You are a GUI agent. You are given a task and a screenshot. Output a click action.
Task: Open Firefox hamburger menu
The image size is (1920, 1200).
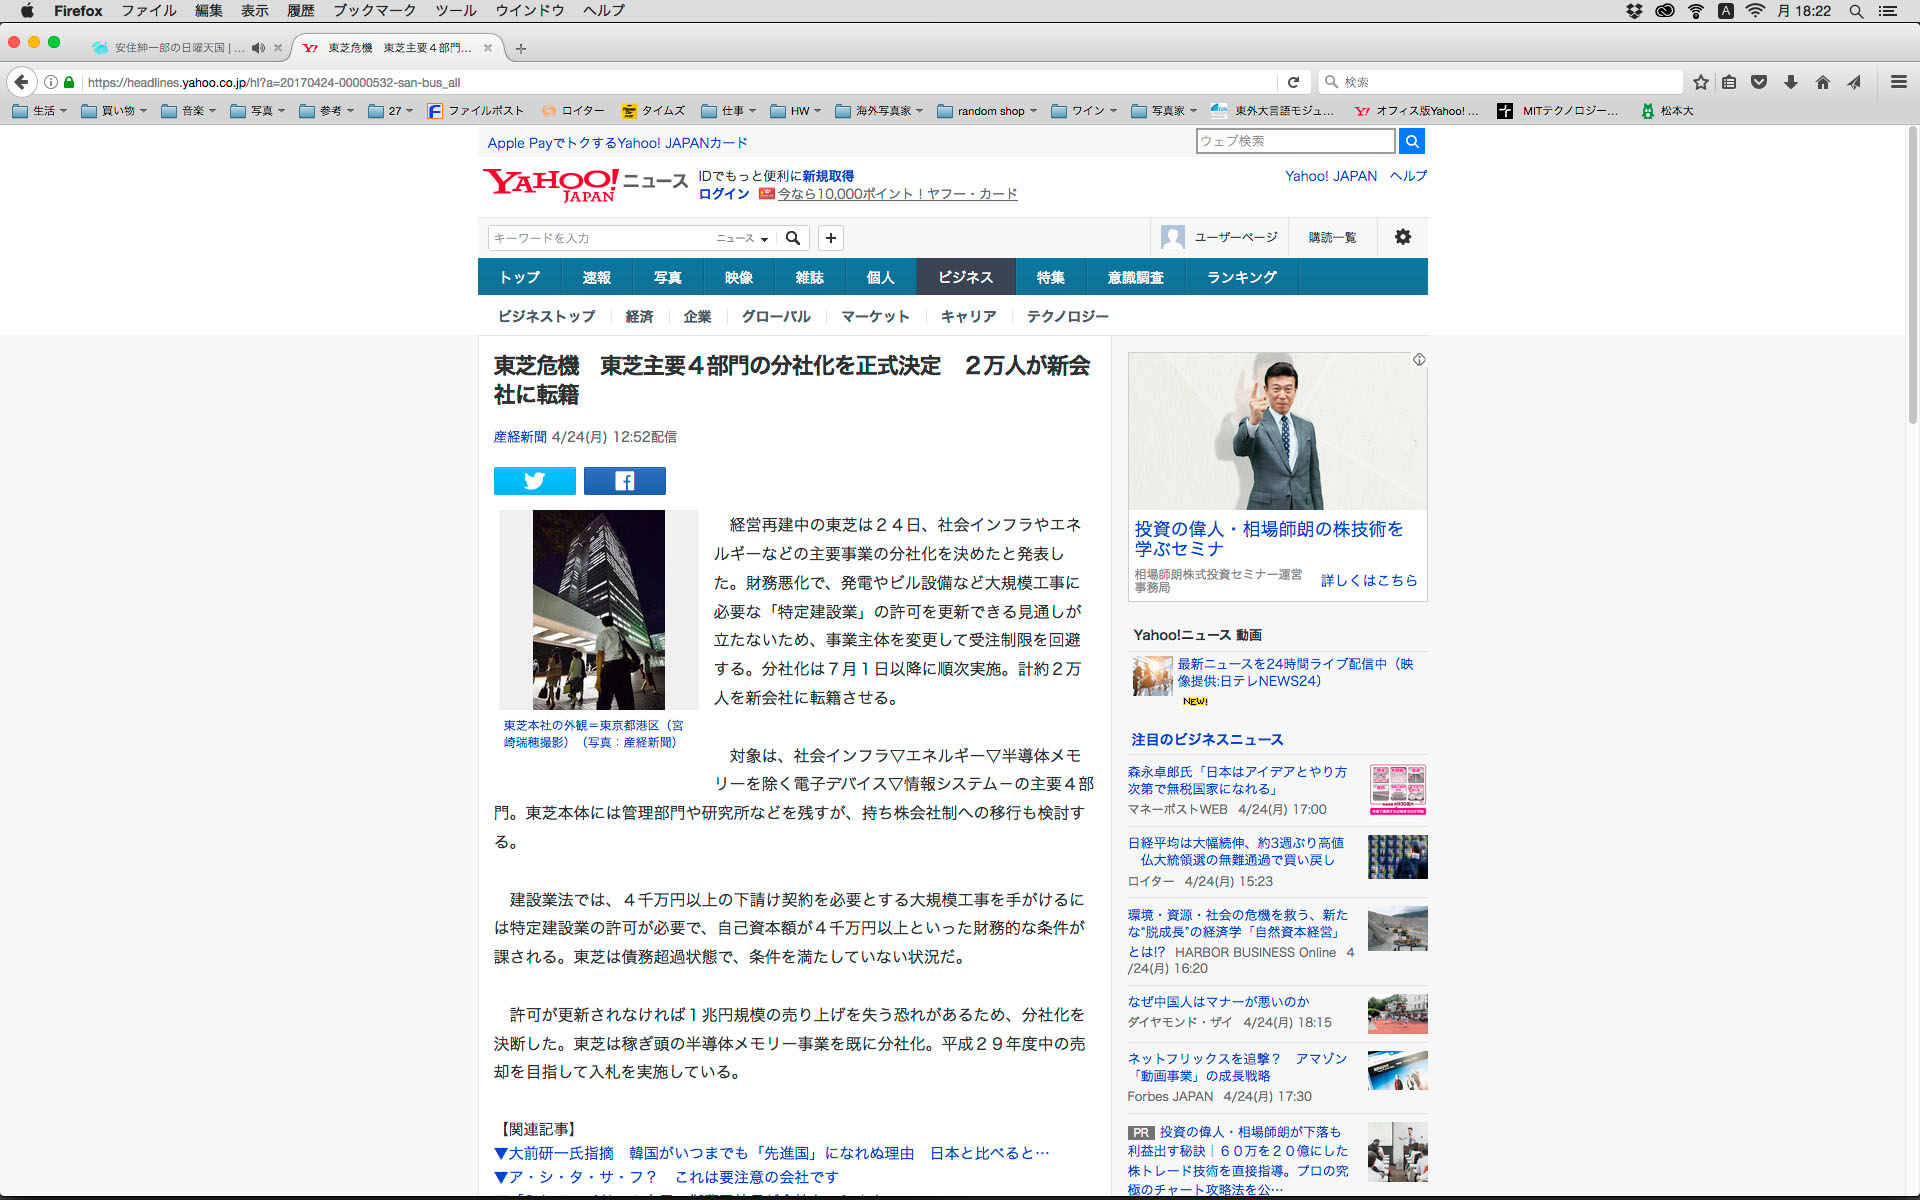tap(1898, 82)
